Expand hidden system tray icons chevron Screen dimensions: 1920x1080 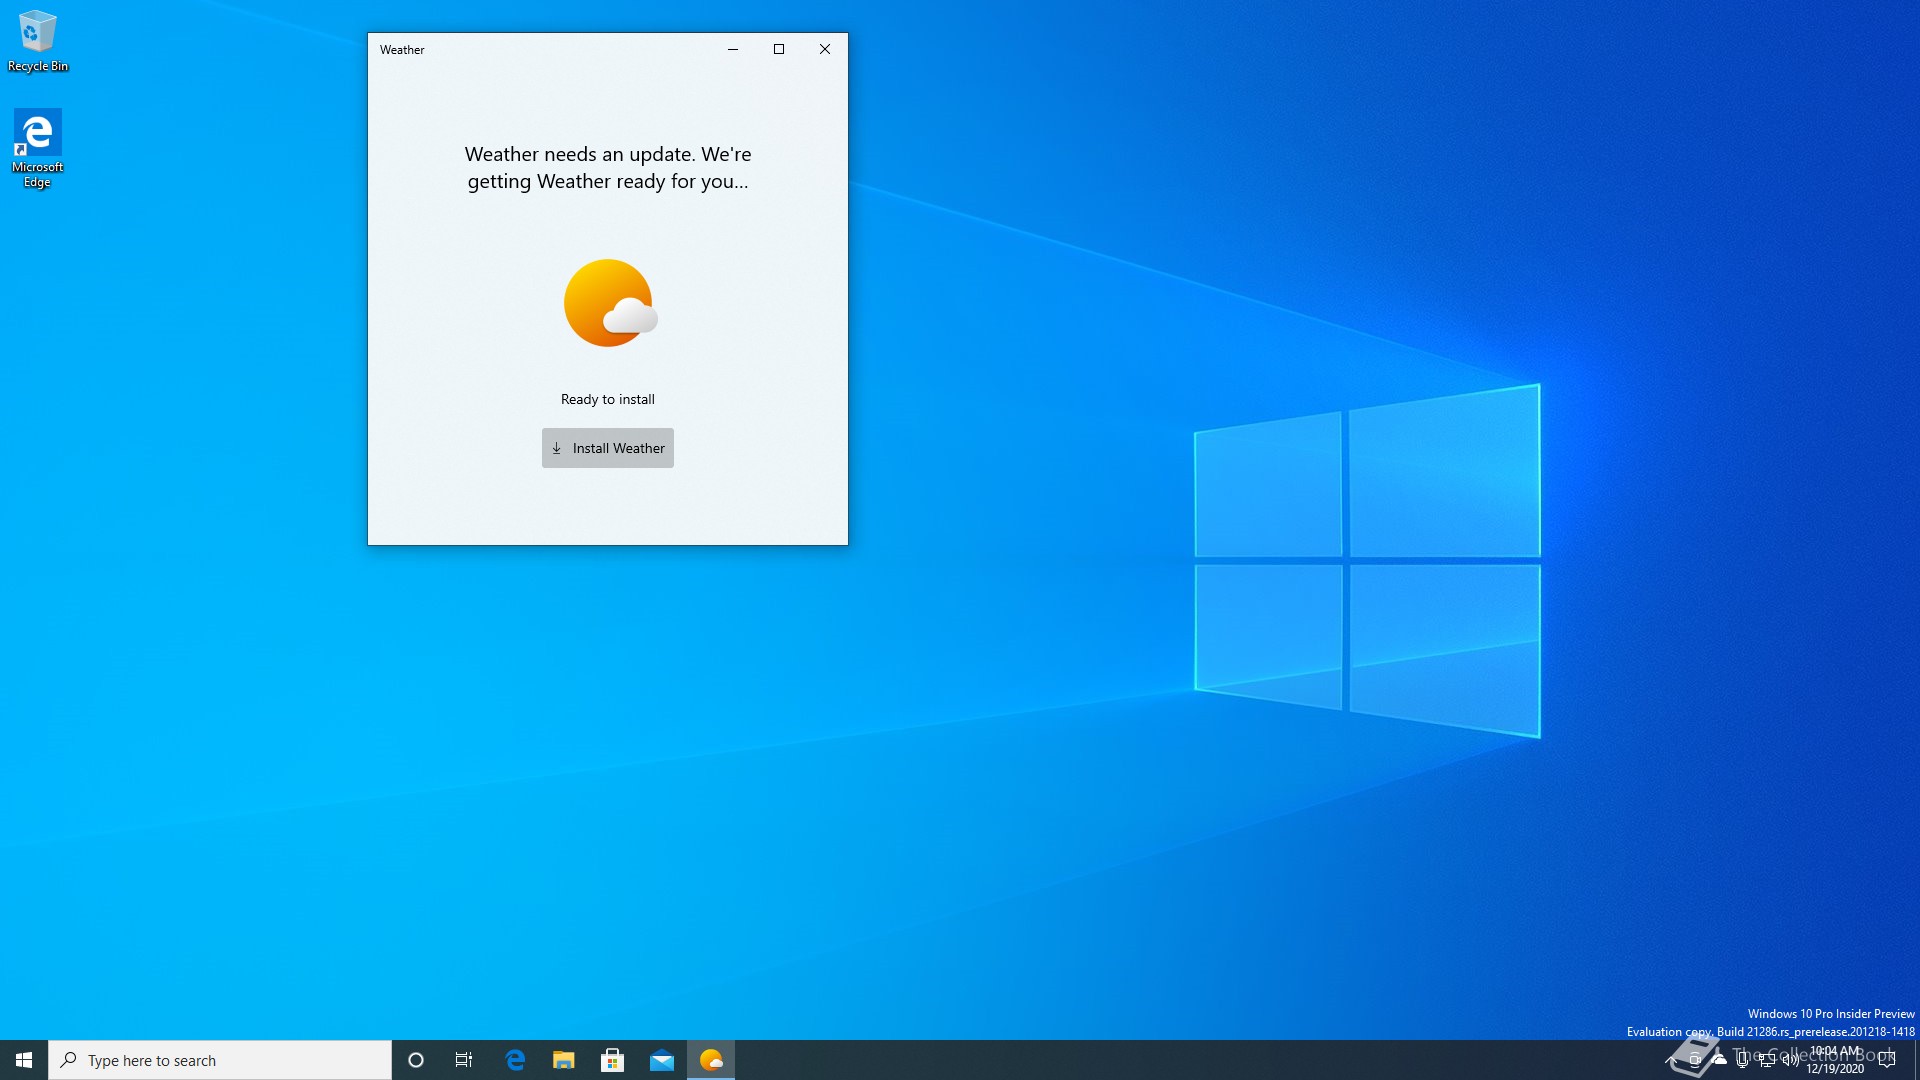[1670, 1060]
